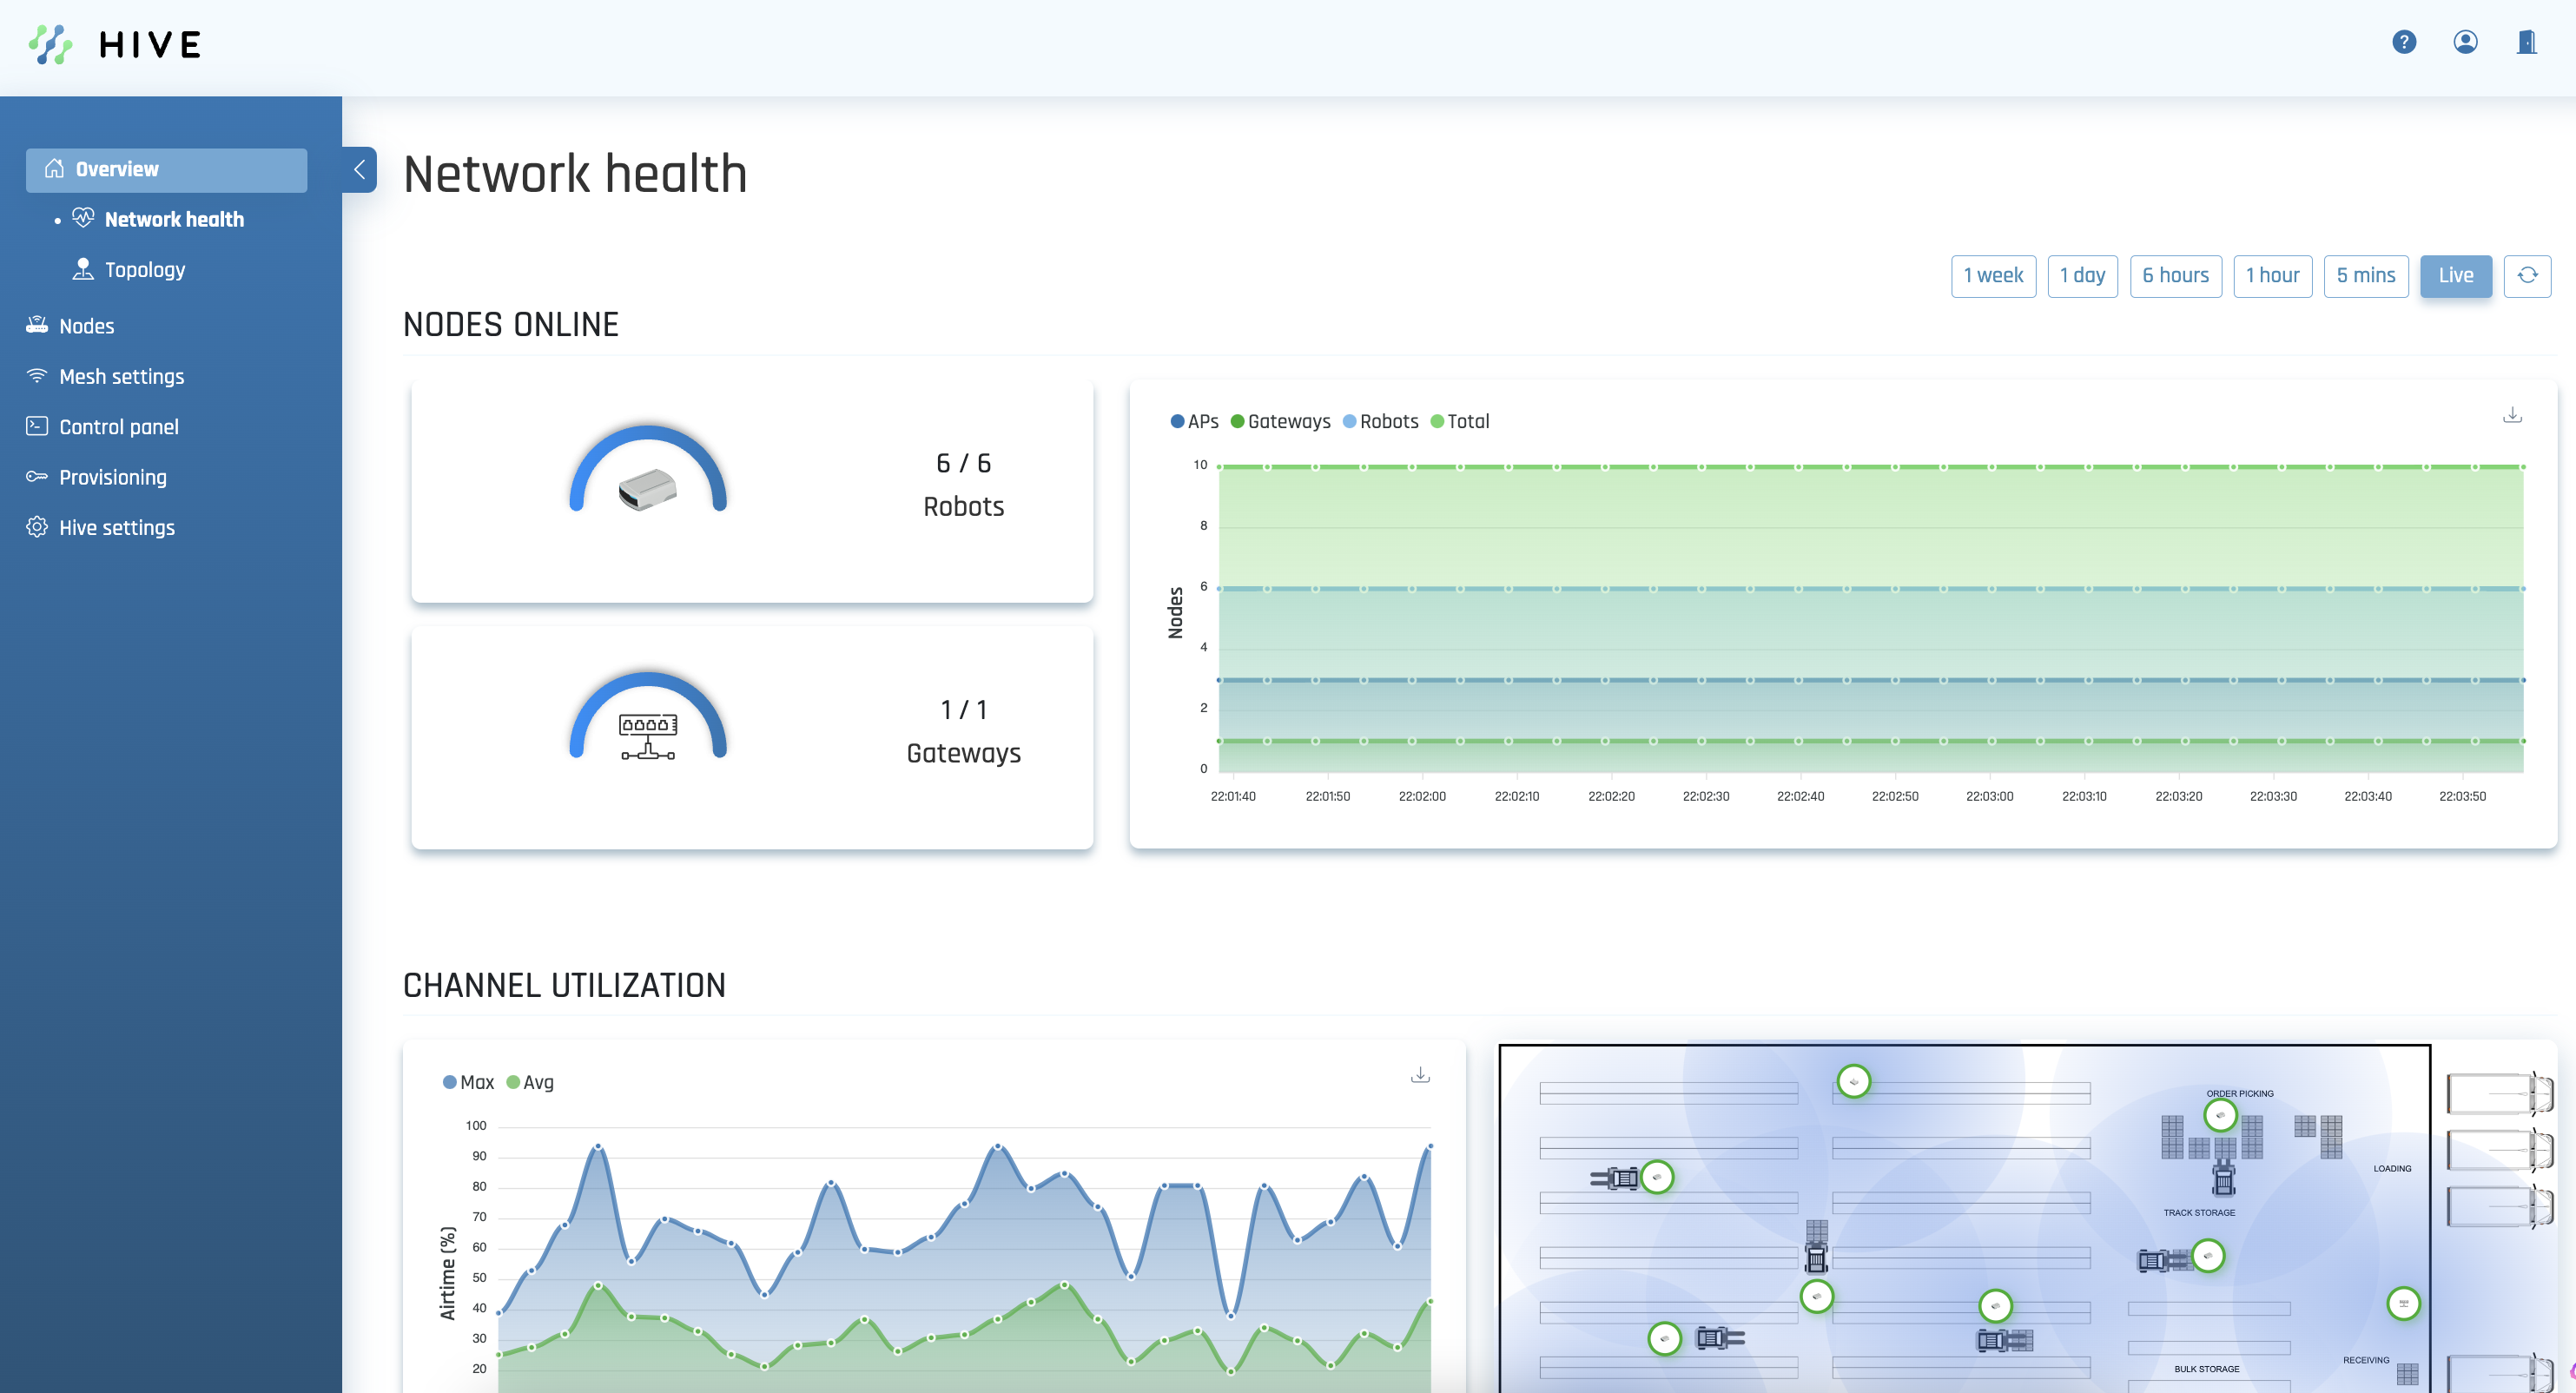Toggle Gateways series in legend
Image resolution: width=2576 pixels, height=1393 pixels.
1280,422
